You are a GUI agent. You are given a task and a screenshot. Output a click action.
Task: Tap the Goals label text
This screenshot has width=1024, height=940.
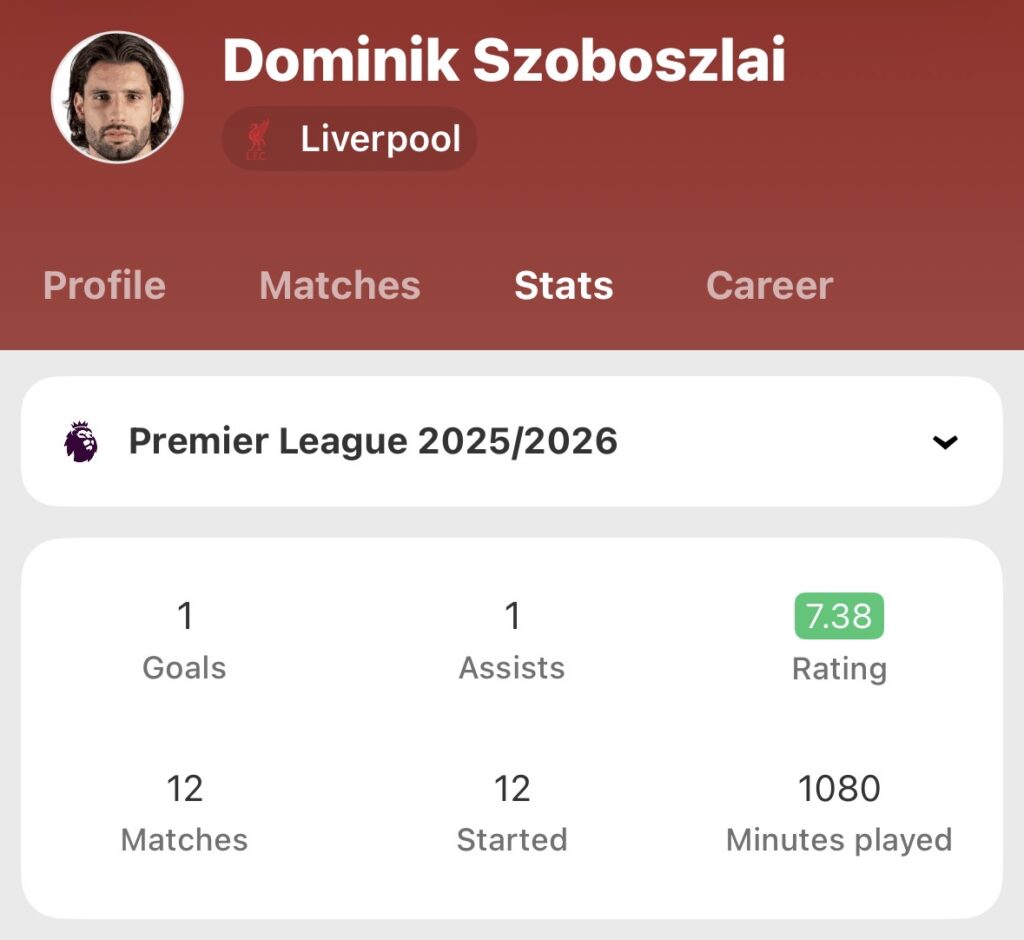click(x=185, y=668)
